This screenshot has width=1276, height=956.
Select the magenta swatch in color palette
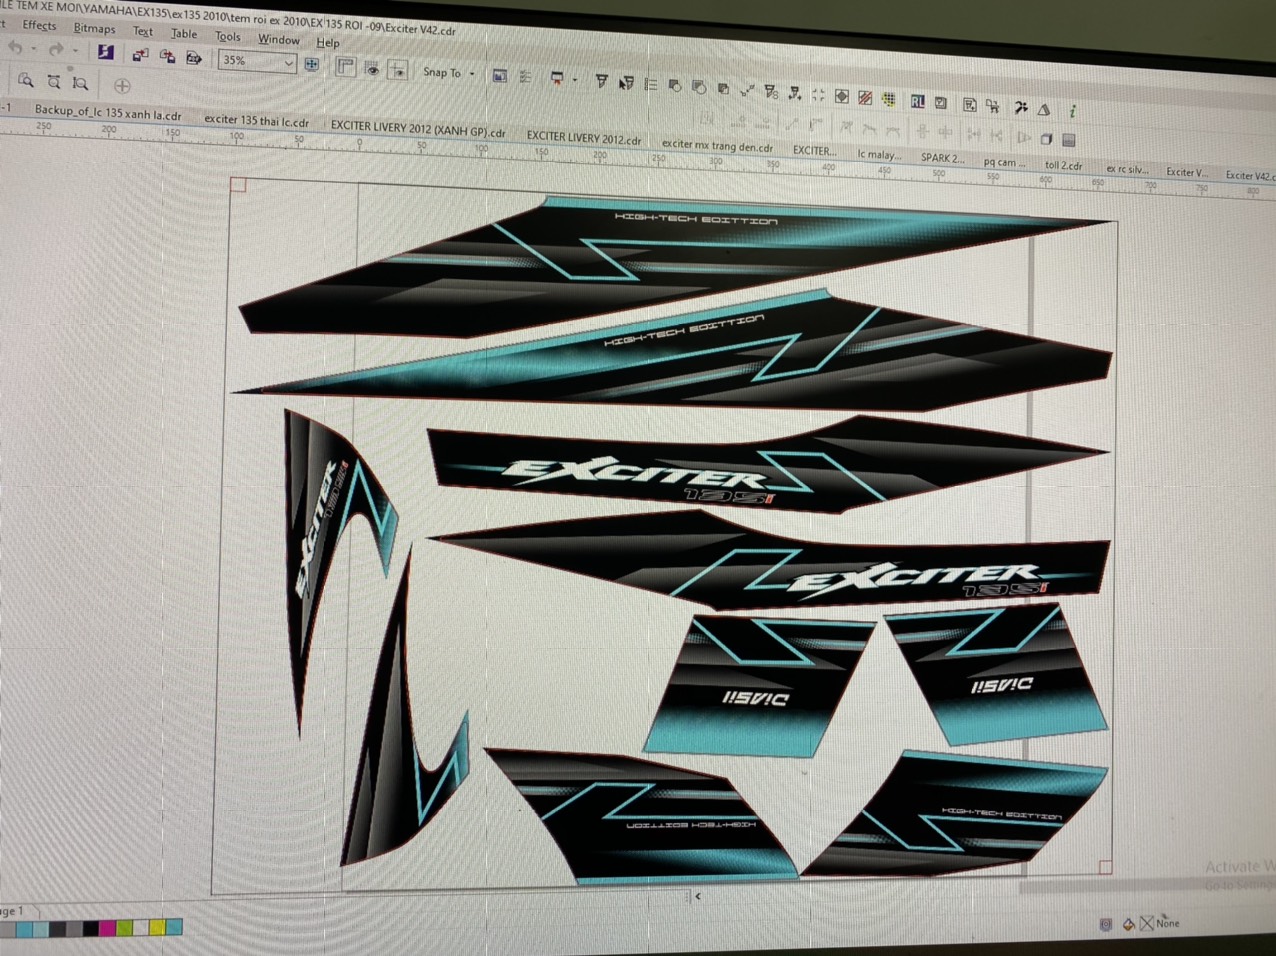(x=107, y=929)
